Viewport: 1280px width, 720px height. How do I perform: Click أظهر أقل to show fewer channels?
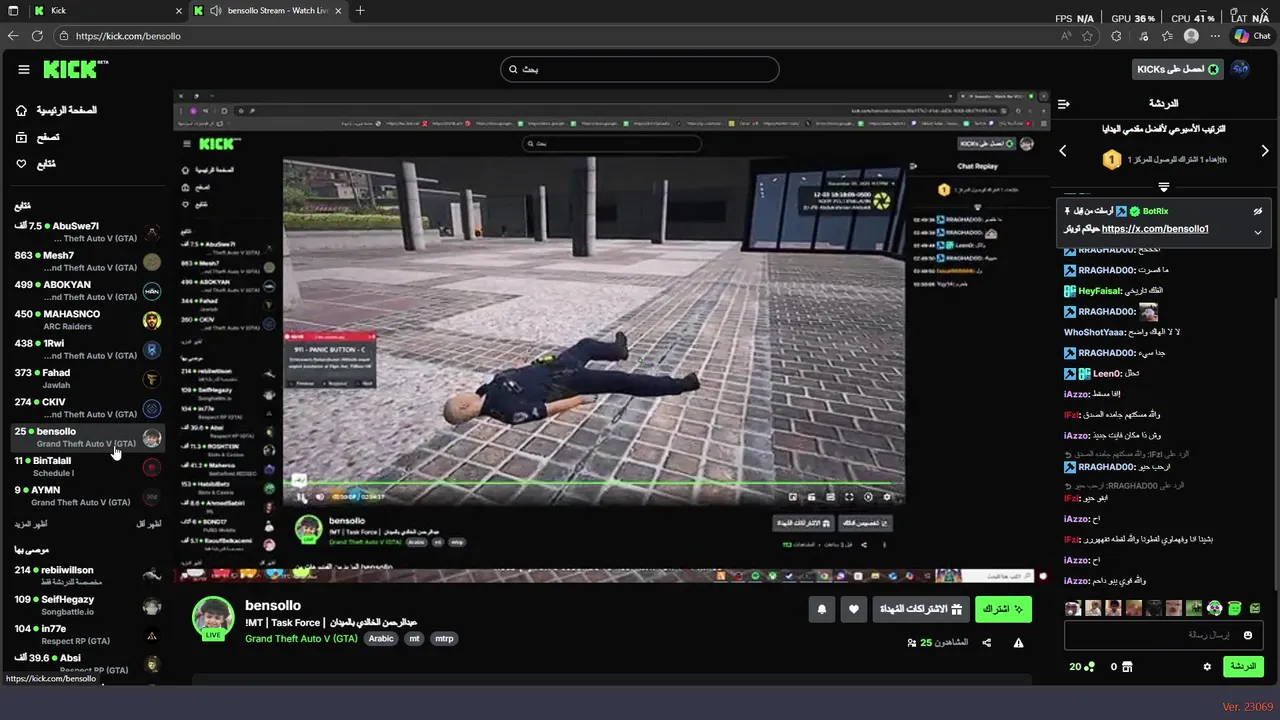[x=148, y=524]
